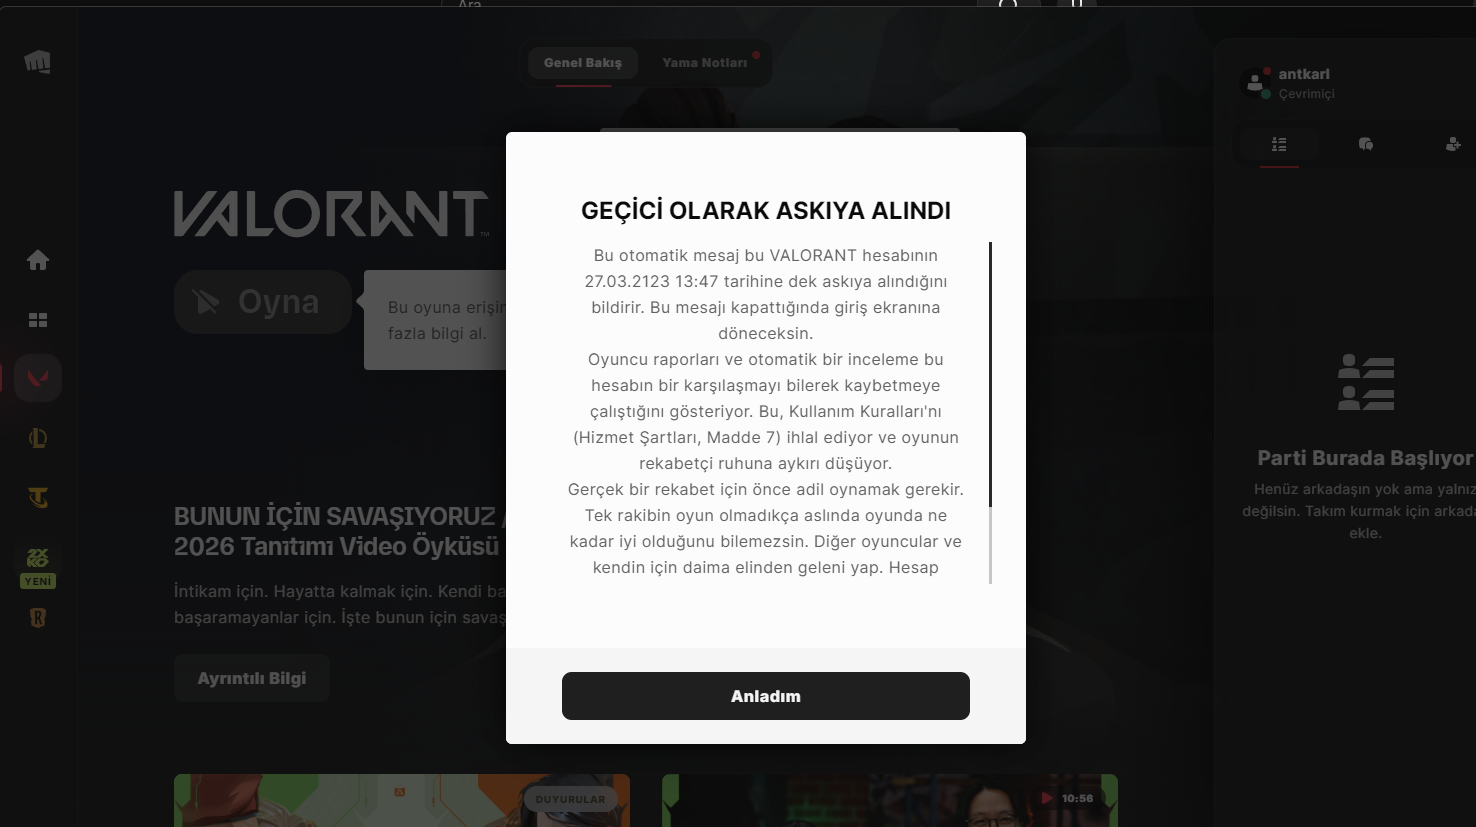Viewport: 1476px width, 827px height.
Task: Open Ayrıntılı Bilgi for the featured video
Action: (252, 678)
